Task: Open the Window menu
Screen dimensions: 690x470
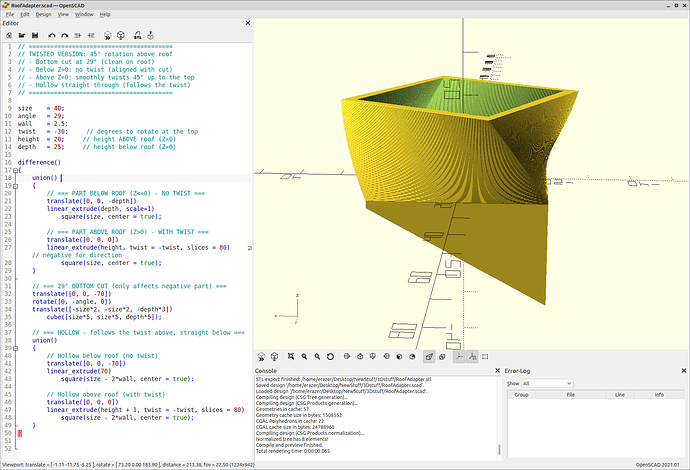Action: (84, 14)
